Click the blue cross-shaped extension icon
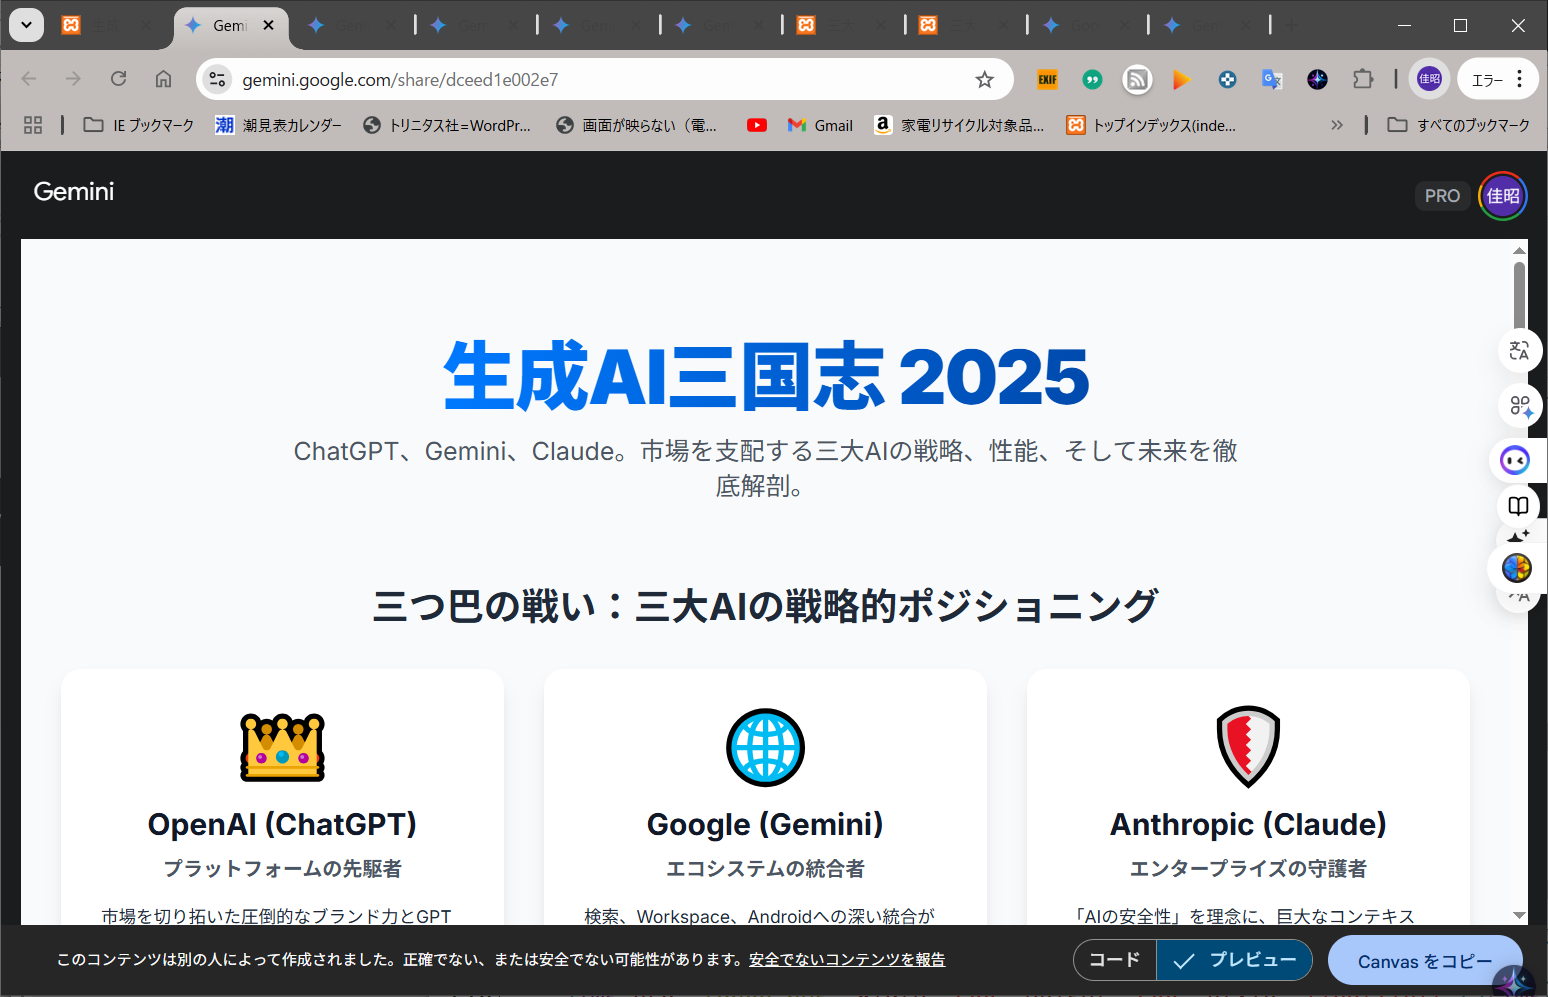The width and height of the screenshot is (1548, 997). pos(1227,79)
